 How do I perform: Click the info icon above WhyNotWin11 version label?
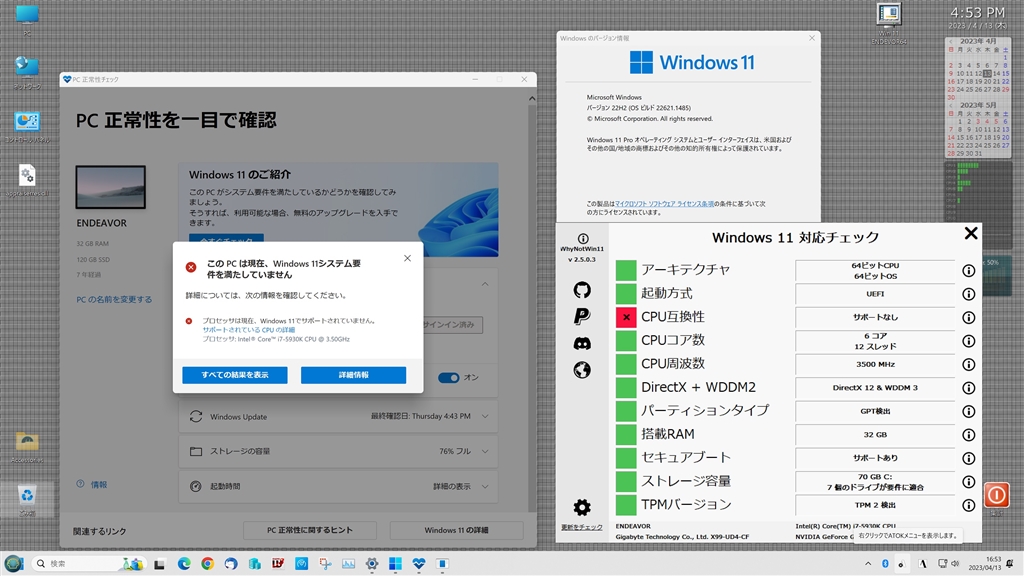583,238
